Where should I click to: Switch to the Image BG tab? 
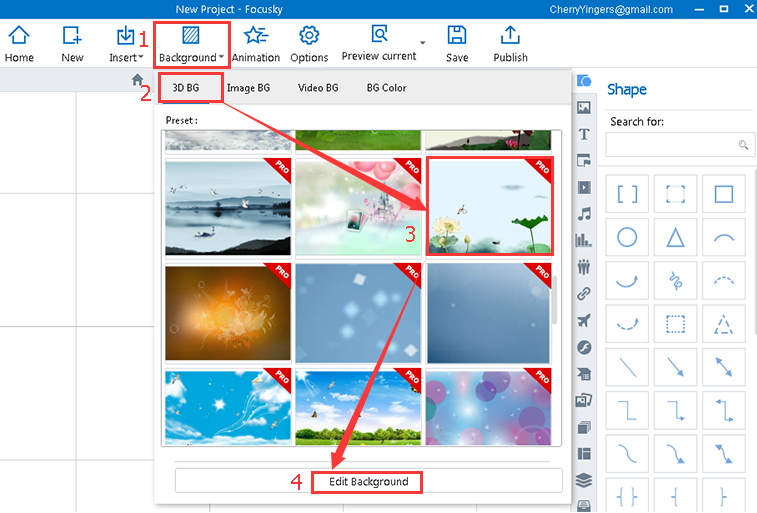pos(248,88)
